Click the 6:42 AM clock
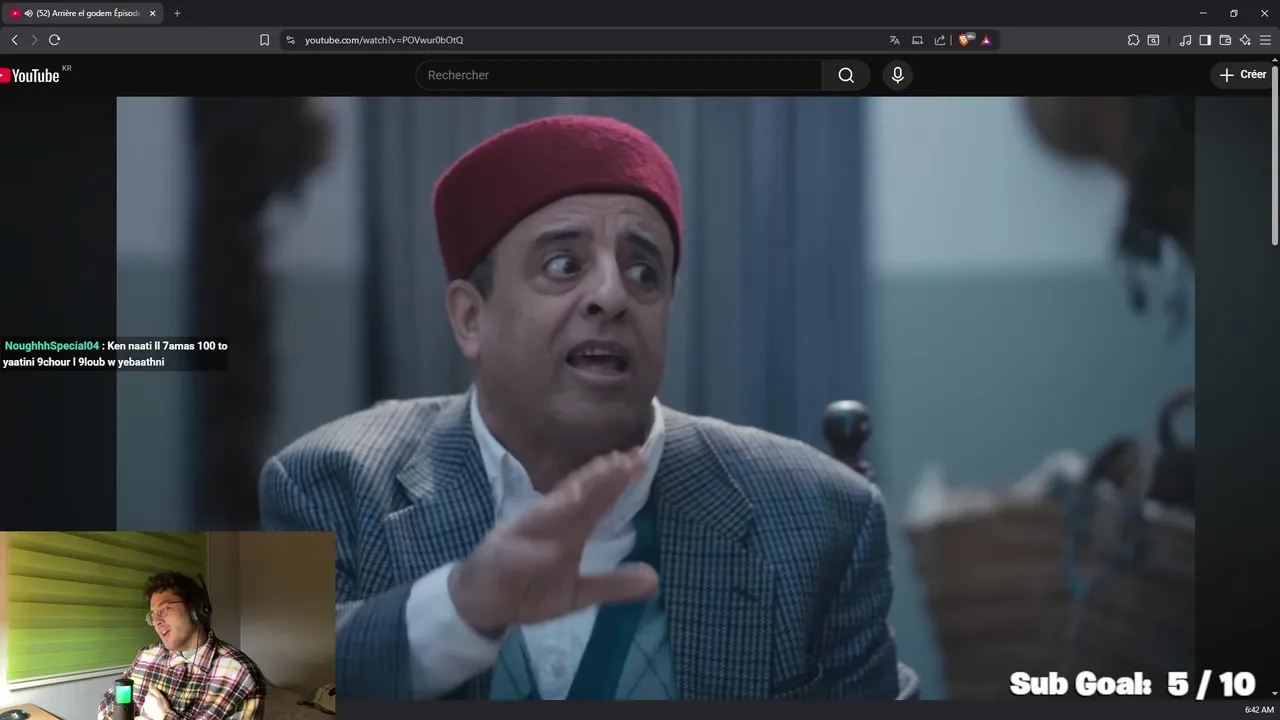 pyautogui.click(x=1259, y=710)
